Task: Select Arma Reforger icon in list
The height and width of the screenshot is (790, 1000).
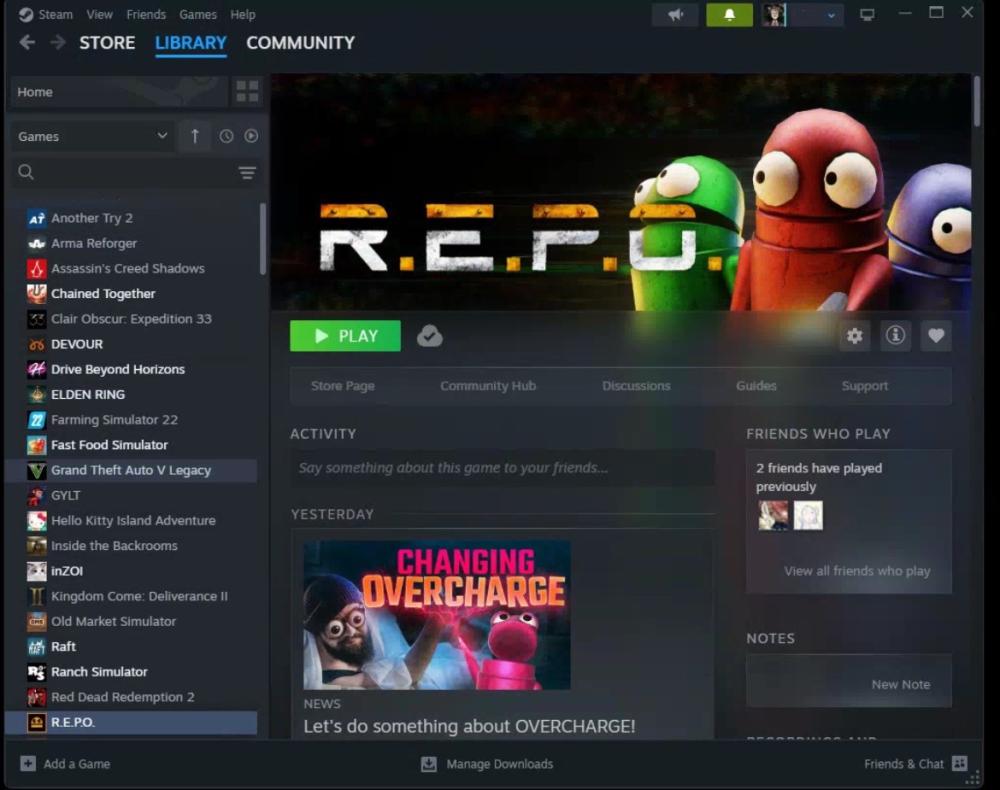Action: (36, 243)
